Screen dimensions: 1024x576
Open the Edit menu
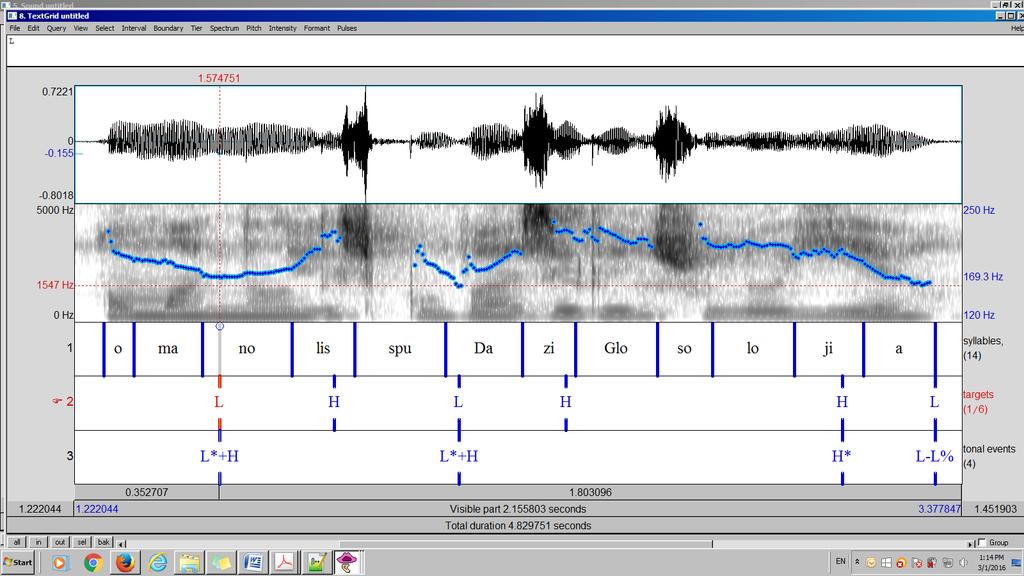[33, 28]
